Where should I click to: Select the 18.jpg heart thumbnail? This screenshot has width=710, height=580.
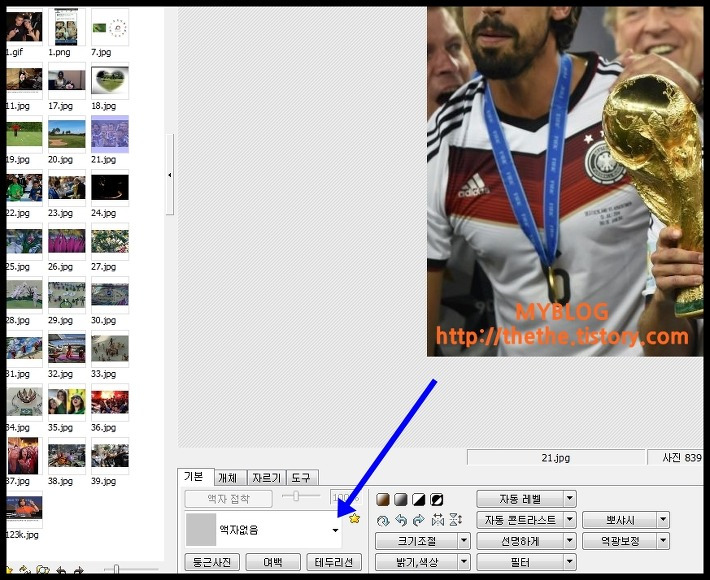[x=110, y=81]
